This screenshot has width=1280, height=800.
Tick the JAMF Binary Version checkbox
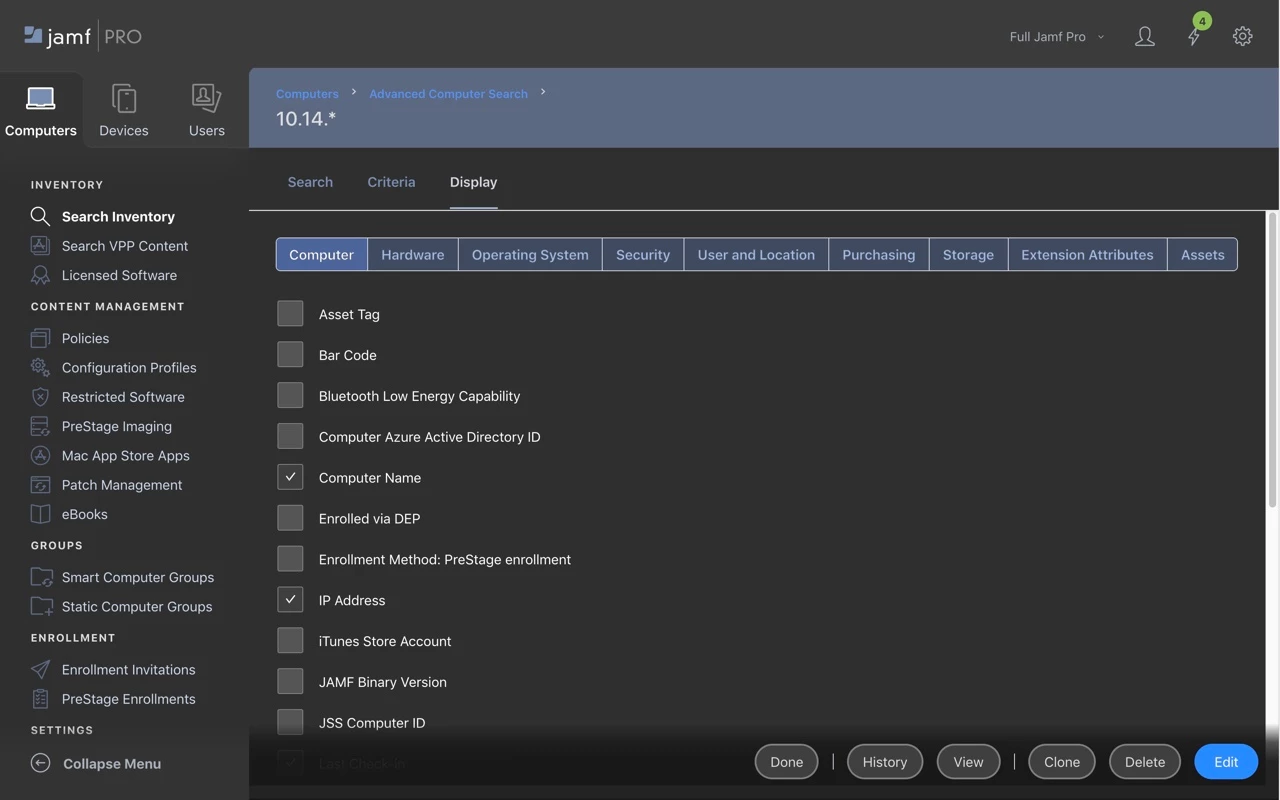point(290,682)
